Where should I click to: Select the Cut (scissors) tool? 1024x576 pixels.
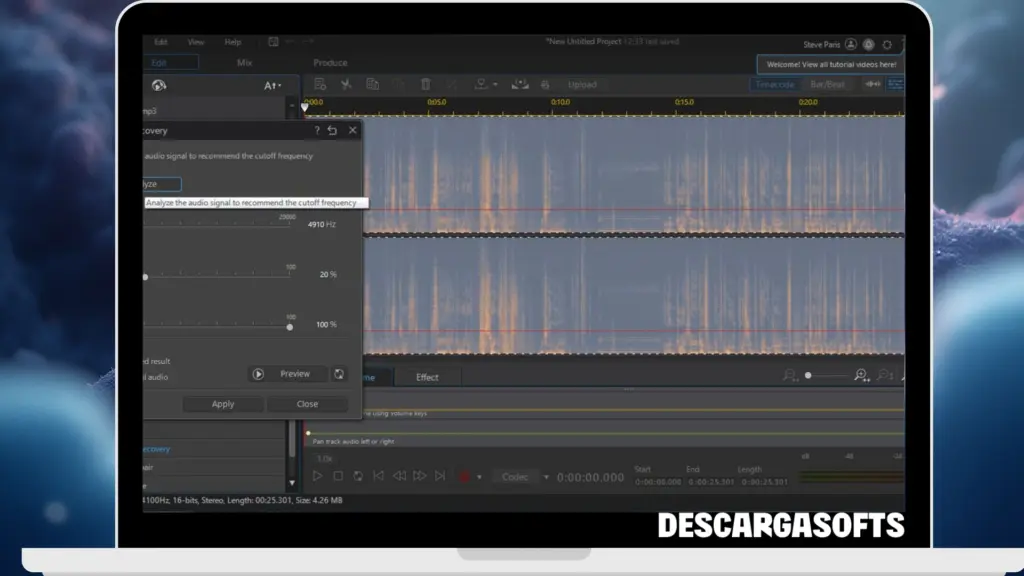[x=345, y=84]
